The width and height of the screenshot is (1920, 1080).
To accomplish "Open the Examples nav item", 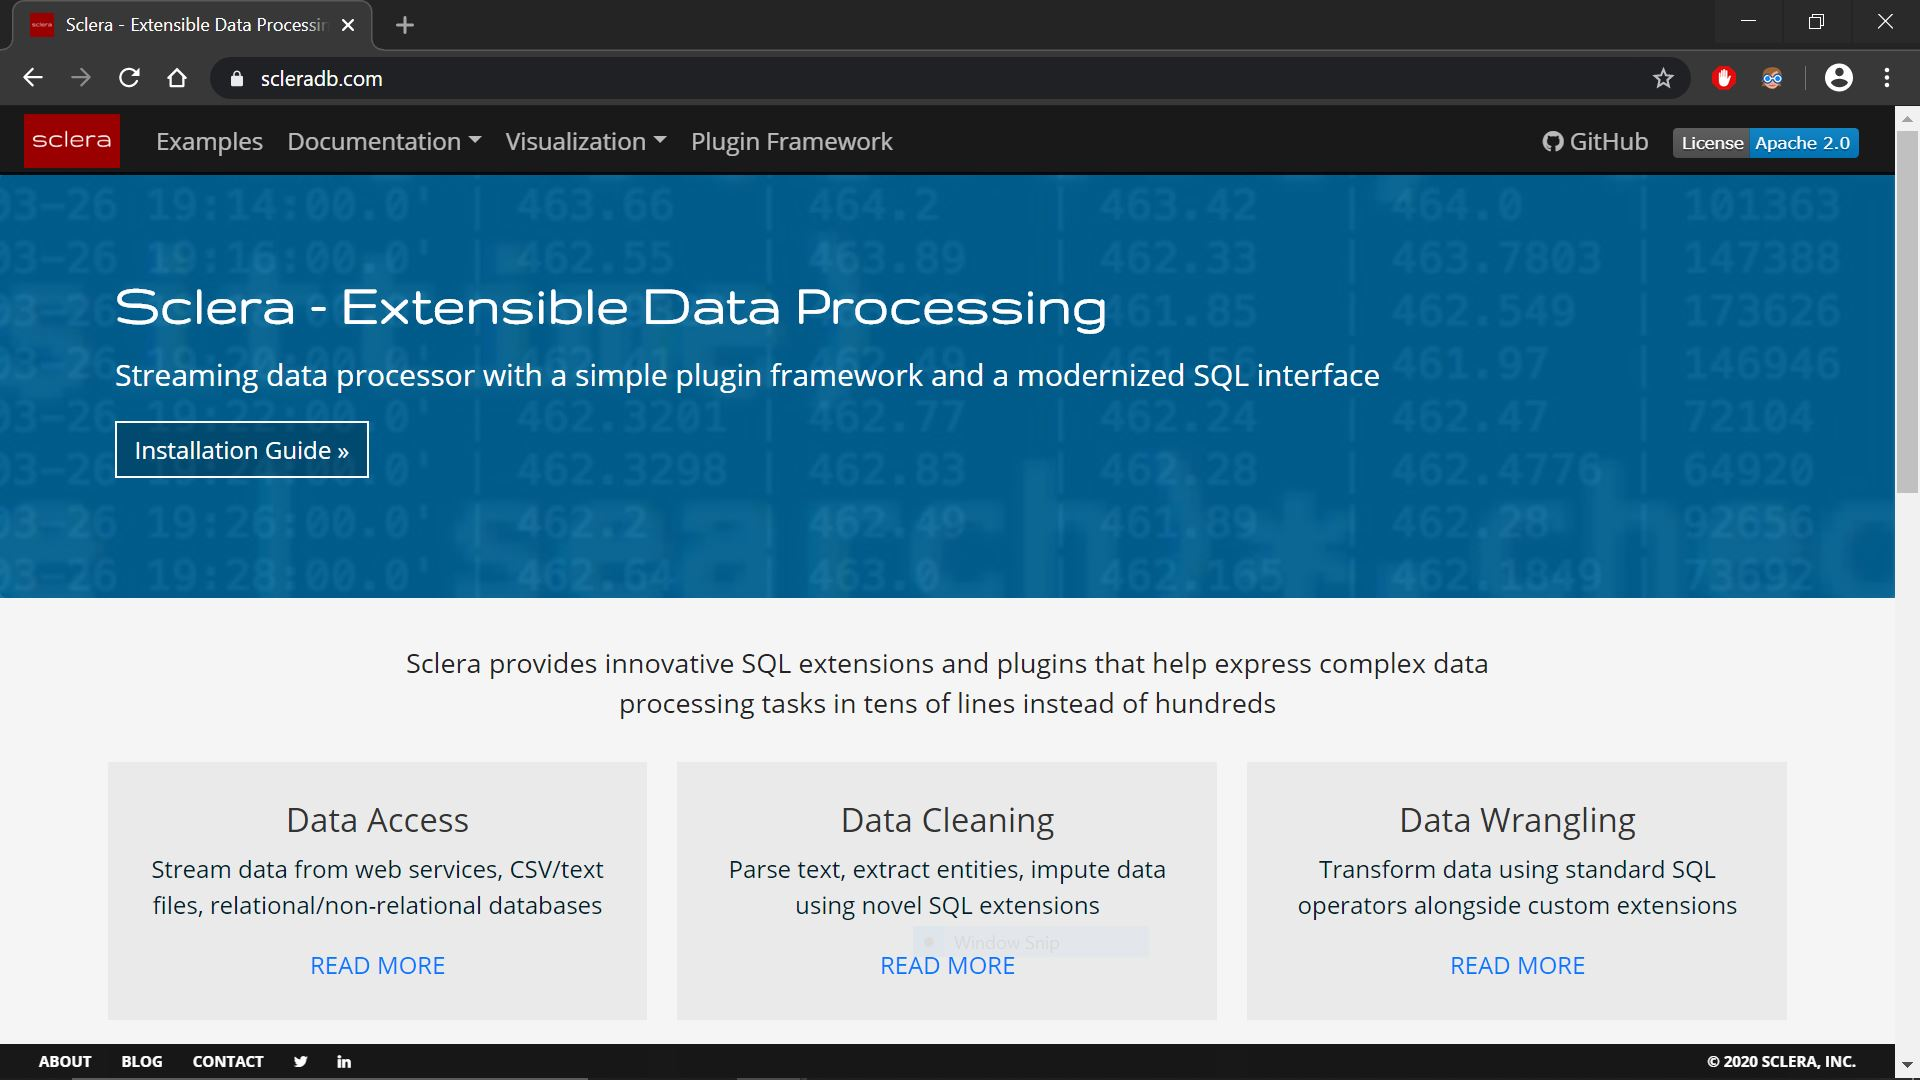I will pos(209,142).
